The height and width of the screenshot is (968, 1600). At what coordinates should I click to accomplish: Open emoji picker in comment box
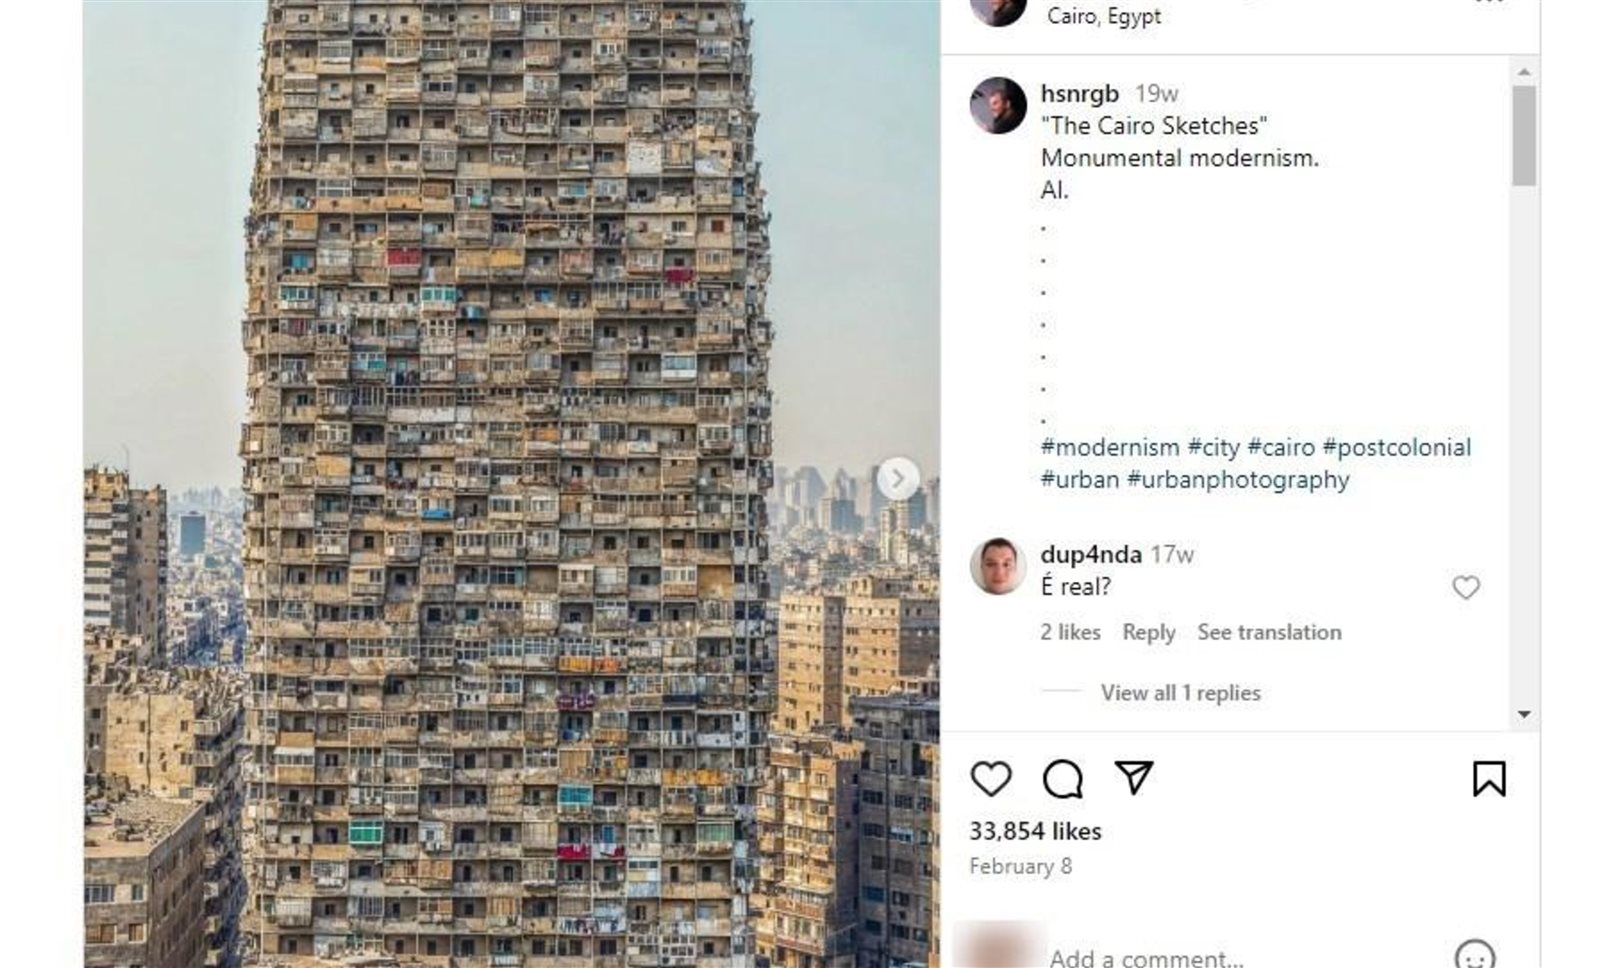pyautogui.click(x=1474, y=956)
